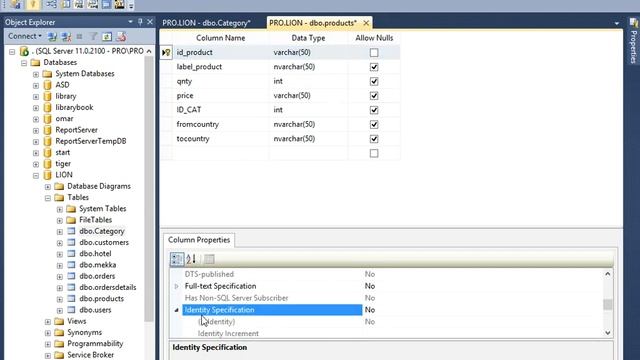Open the Connect dropdown in Object Explorer
This screenshot has width=640, height=360.
tap(25, 36)
